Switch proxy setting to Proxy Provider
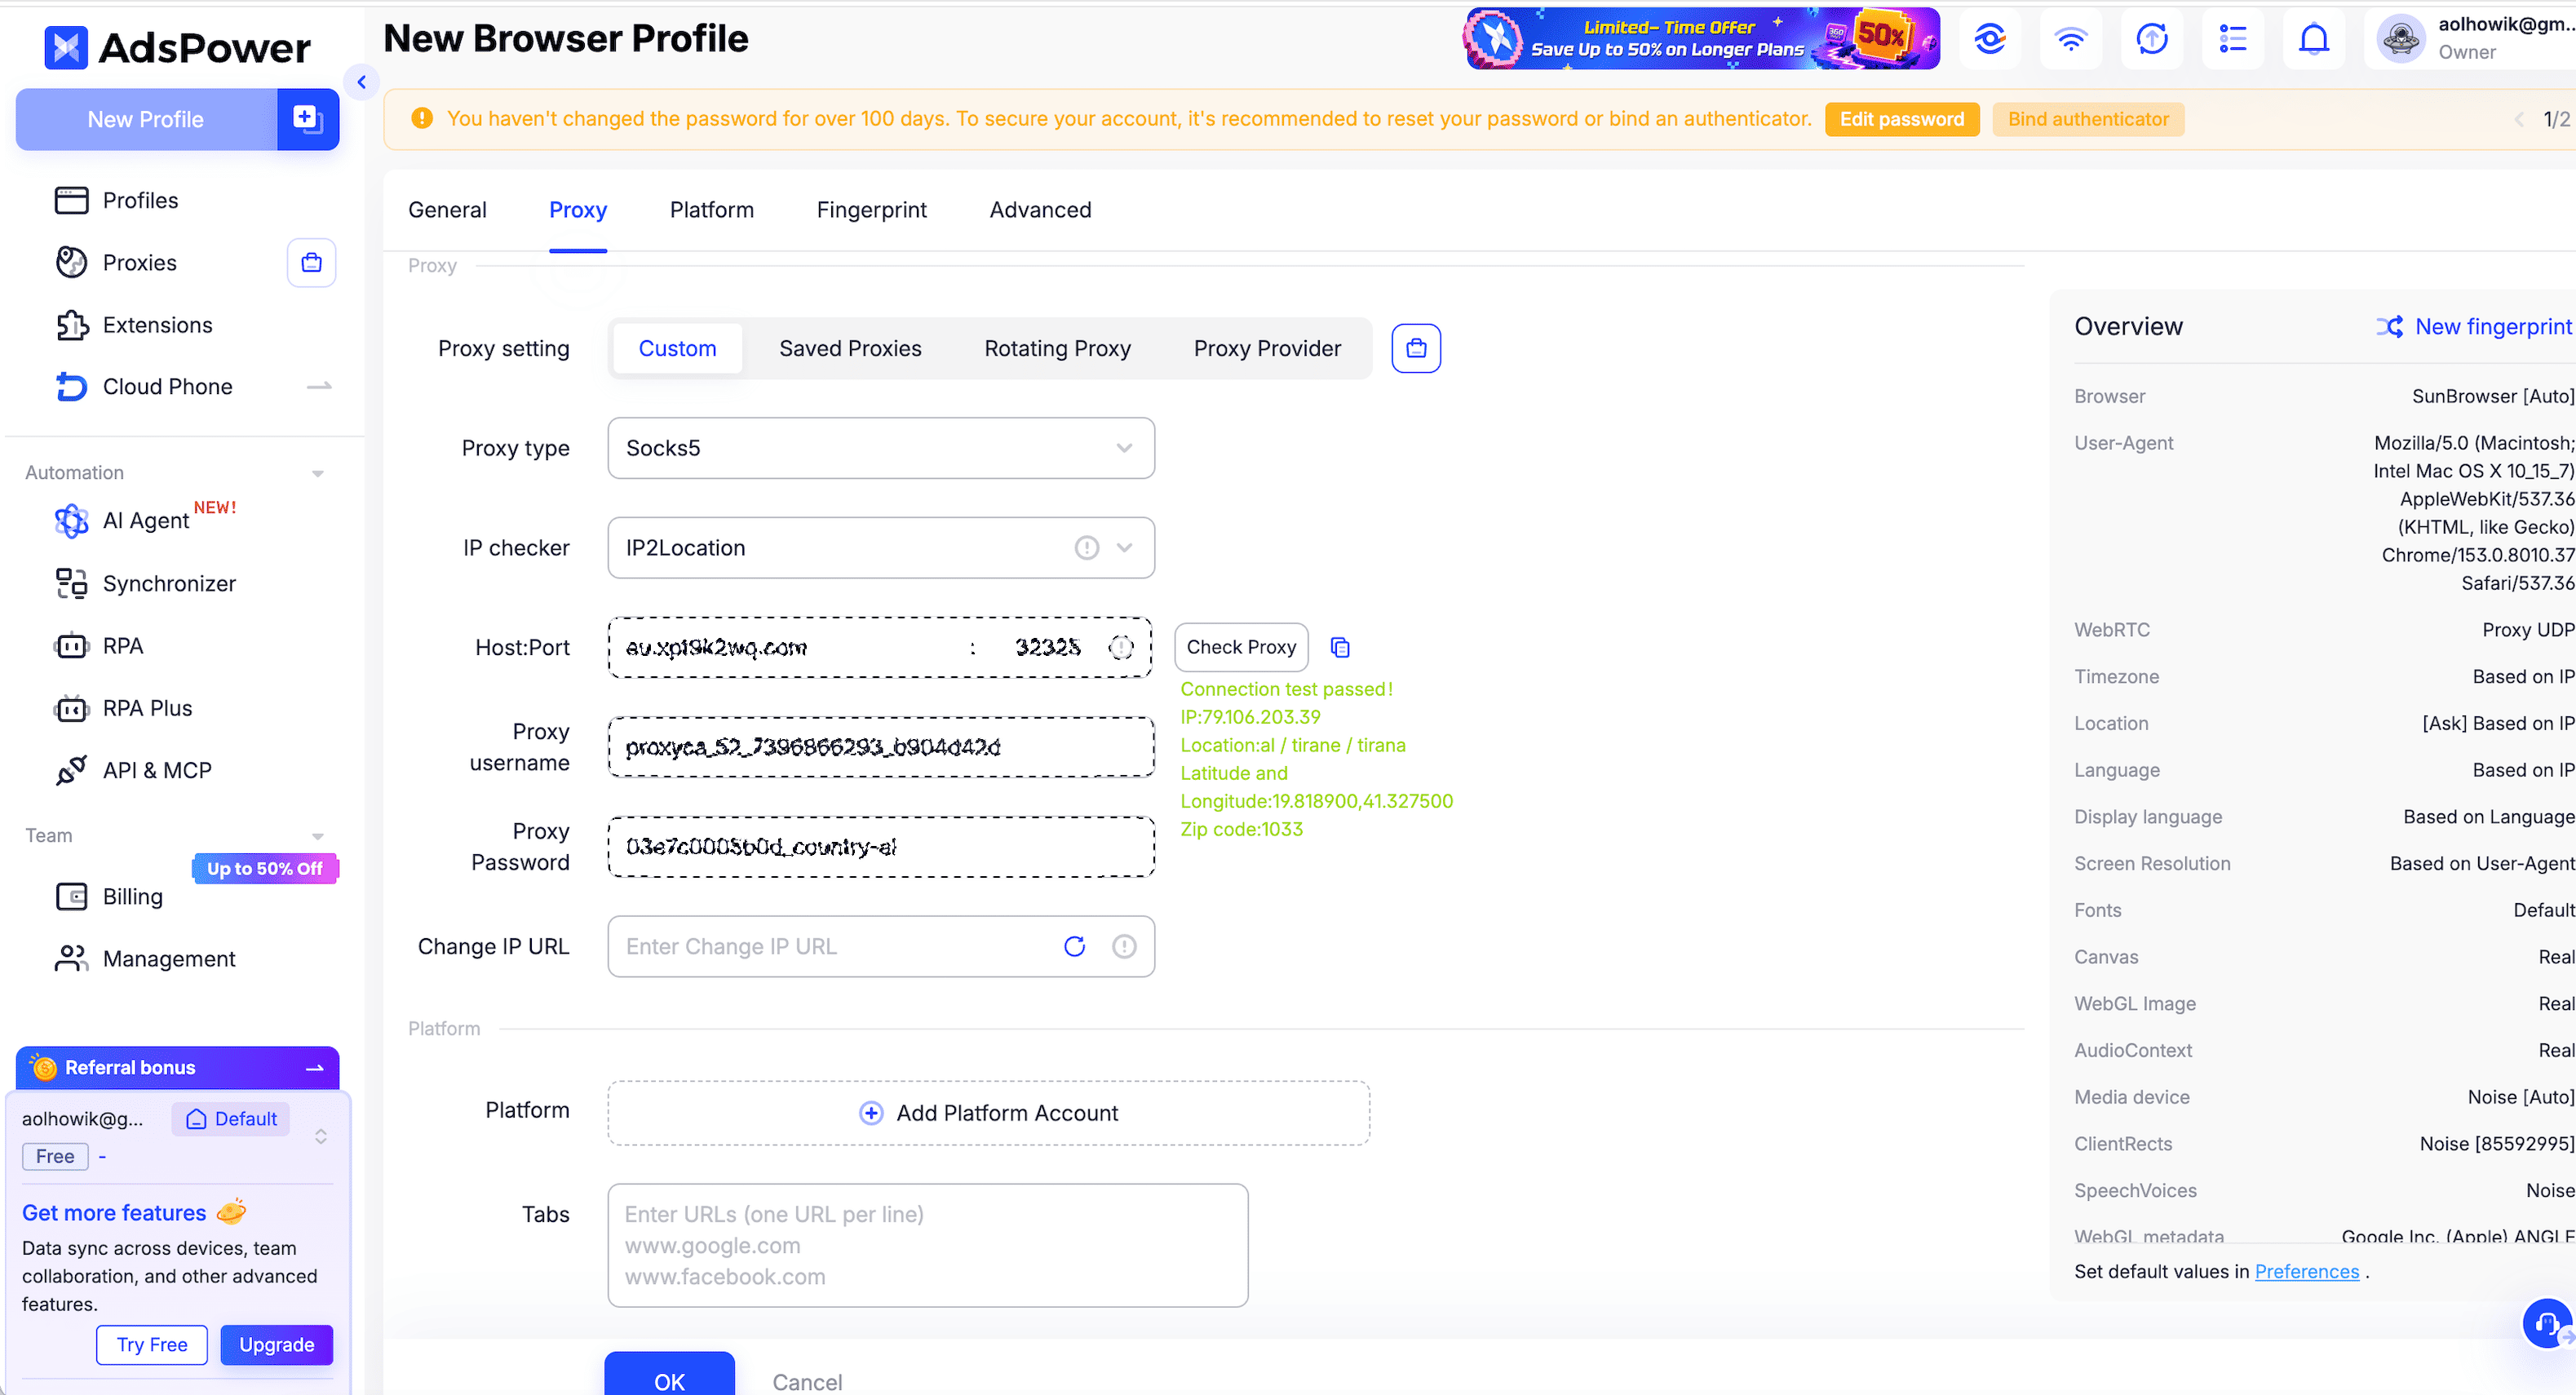This screenshot has width=2576, height=1395. tap(1266, 349)
